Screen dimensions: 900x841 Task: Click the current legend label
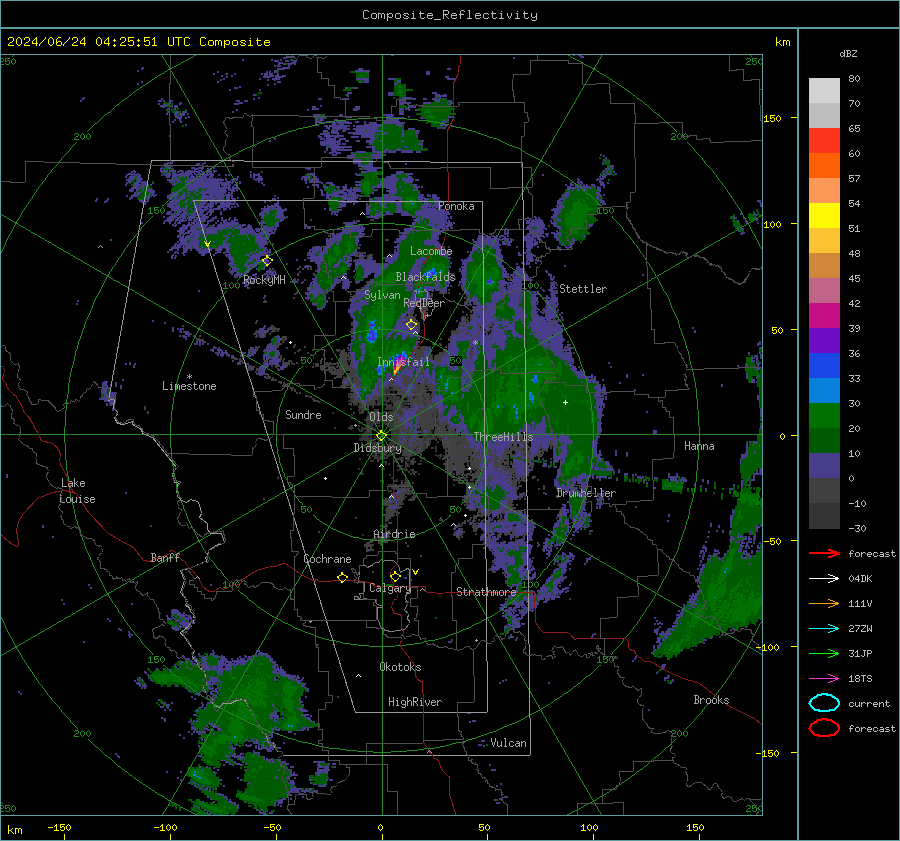click(x=869, y=703)
